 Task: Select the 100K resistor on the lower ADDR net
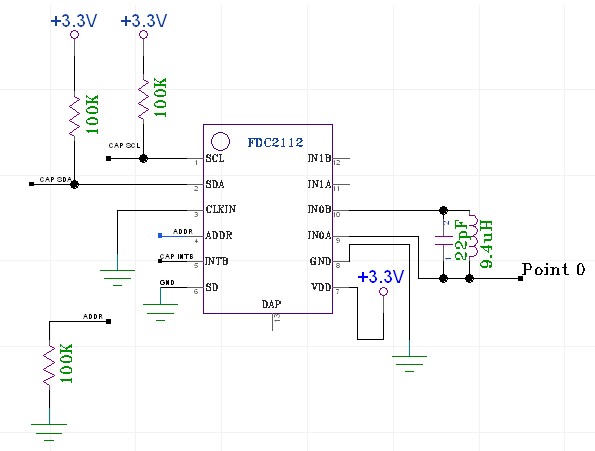pyautogui.click(x=49, y=365)
